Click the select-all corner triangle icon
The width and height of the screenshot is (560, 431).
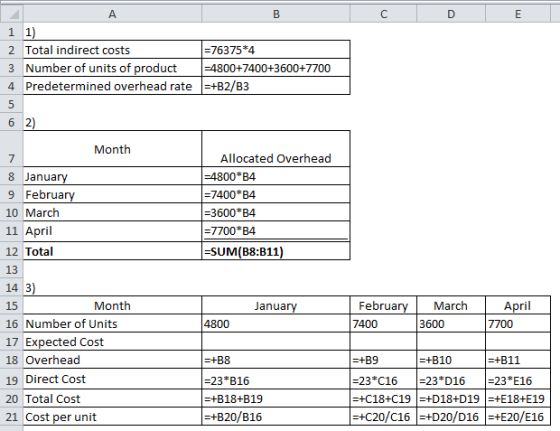[14, 14]
